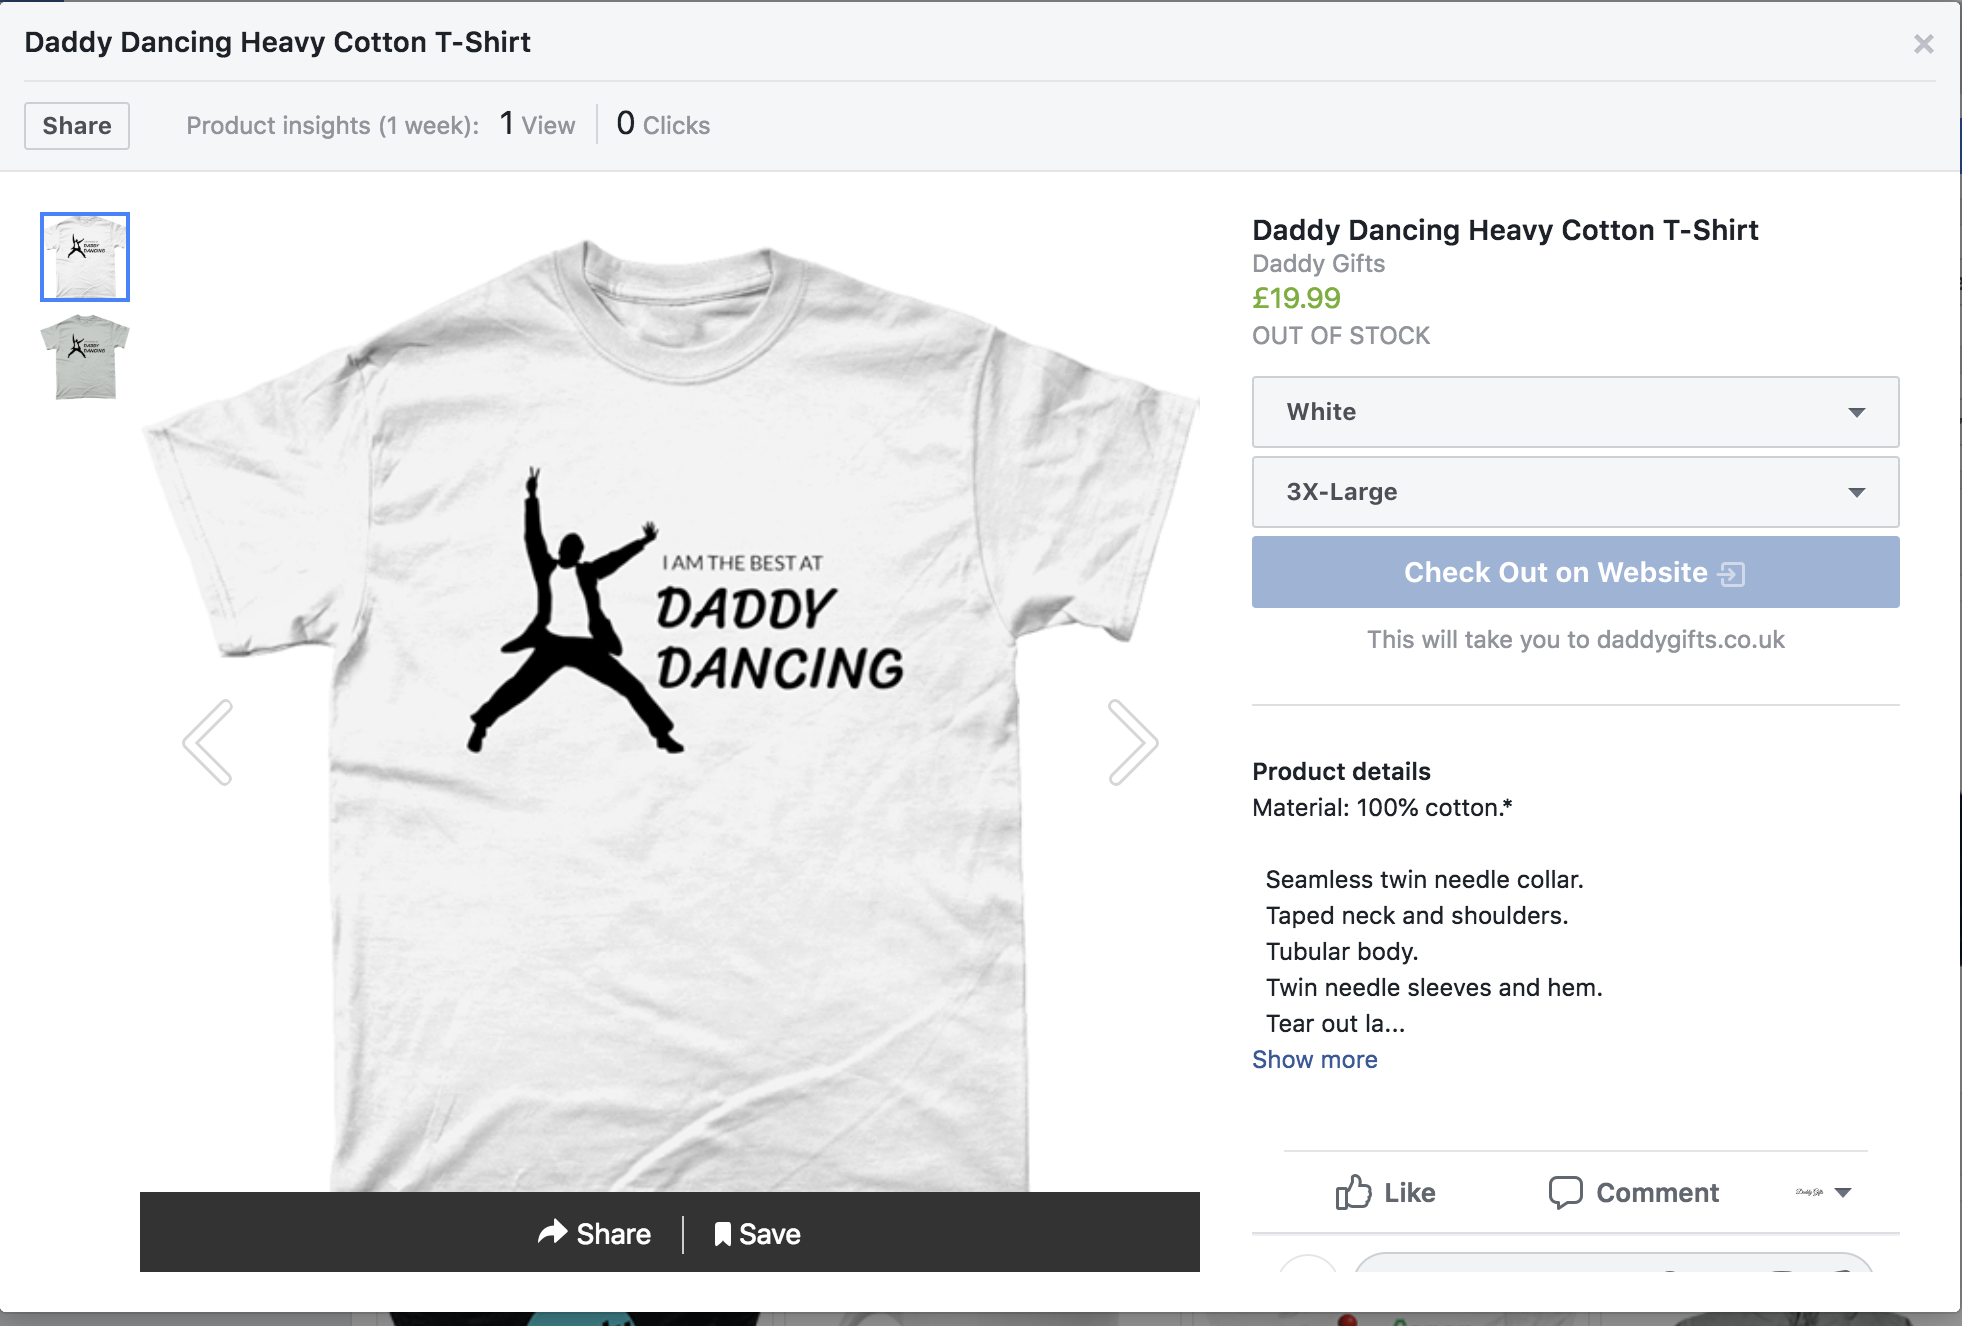
Task: Click the external link icon on checkout button
Action: [x=1731, y=573]
